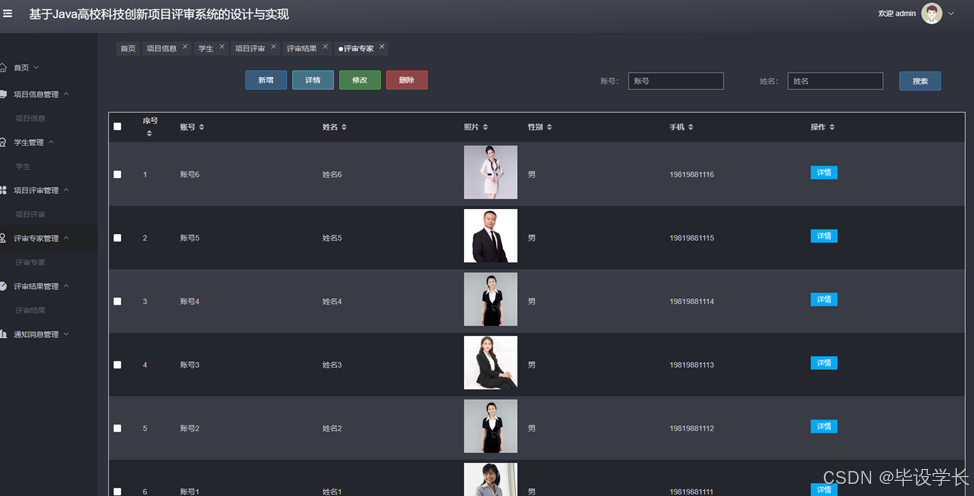Tick the checkbox for row 账号3
This screenshot has width=974, height=496.
click(x=117, y=365)
